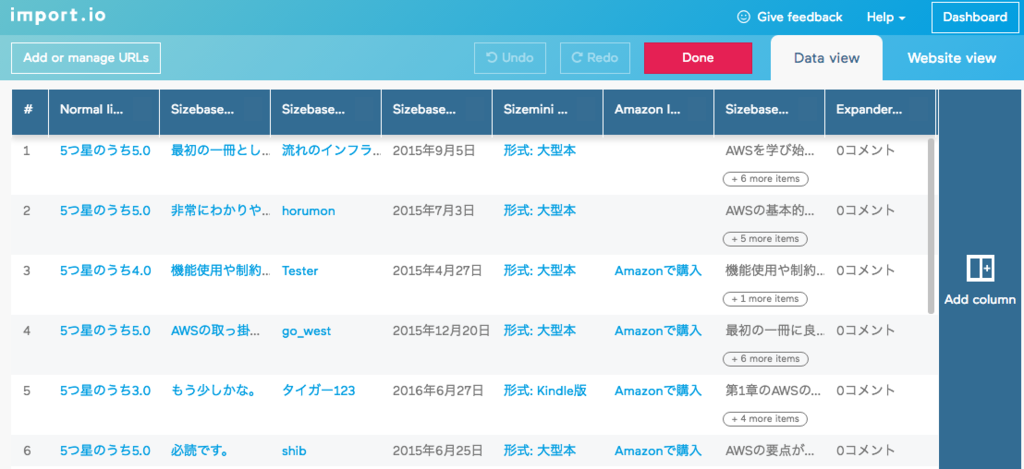Viewport: 1024px width, 469px height.
Task: Click the Give feedback smiley icon
Action: [743, 17]
